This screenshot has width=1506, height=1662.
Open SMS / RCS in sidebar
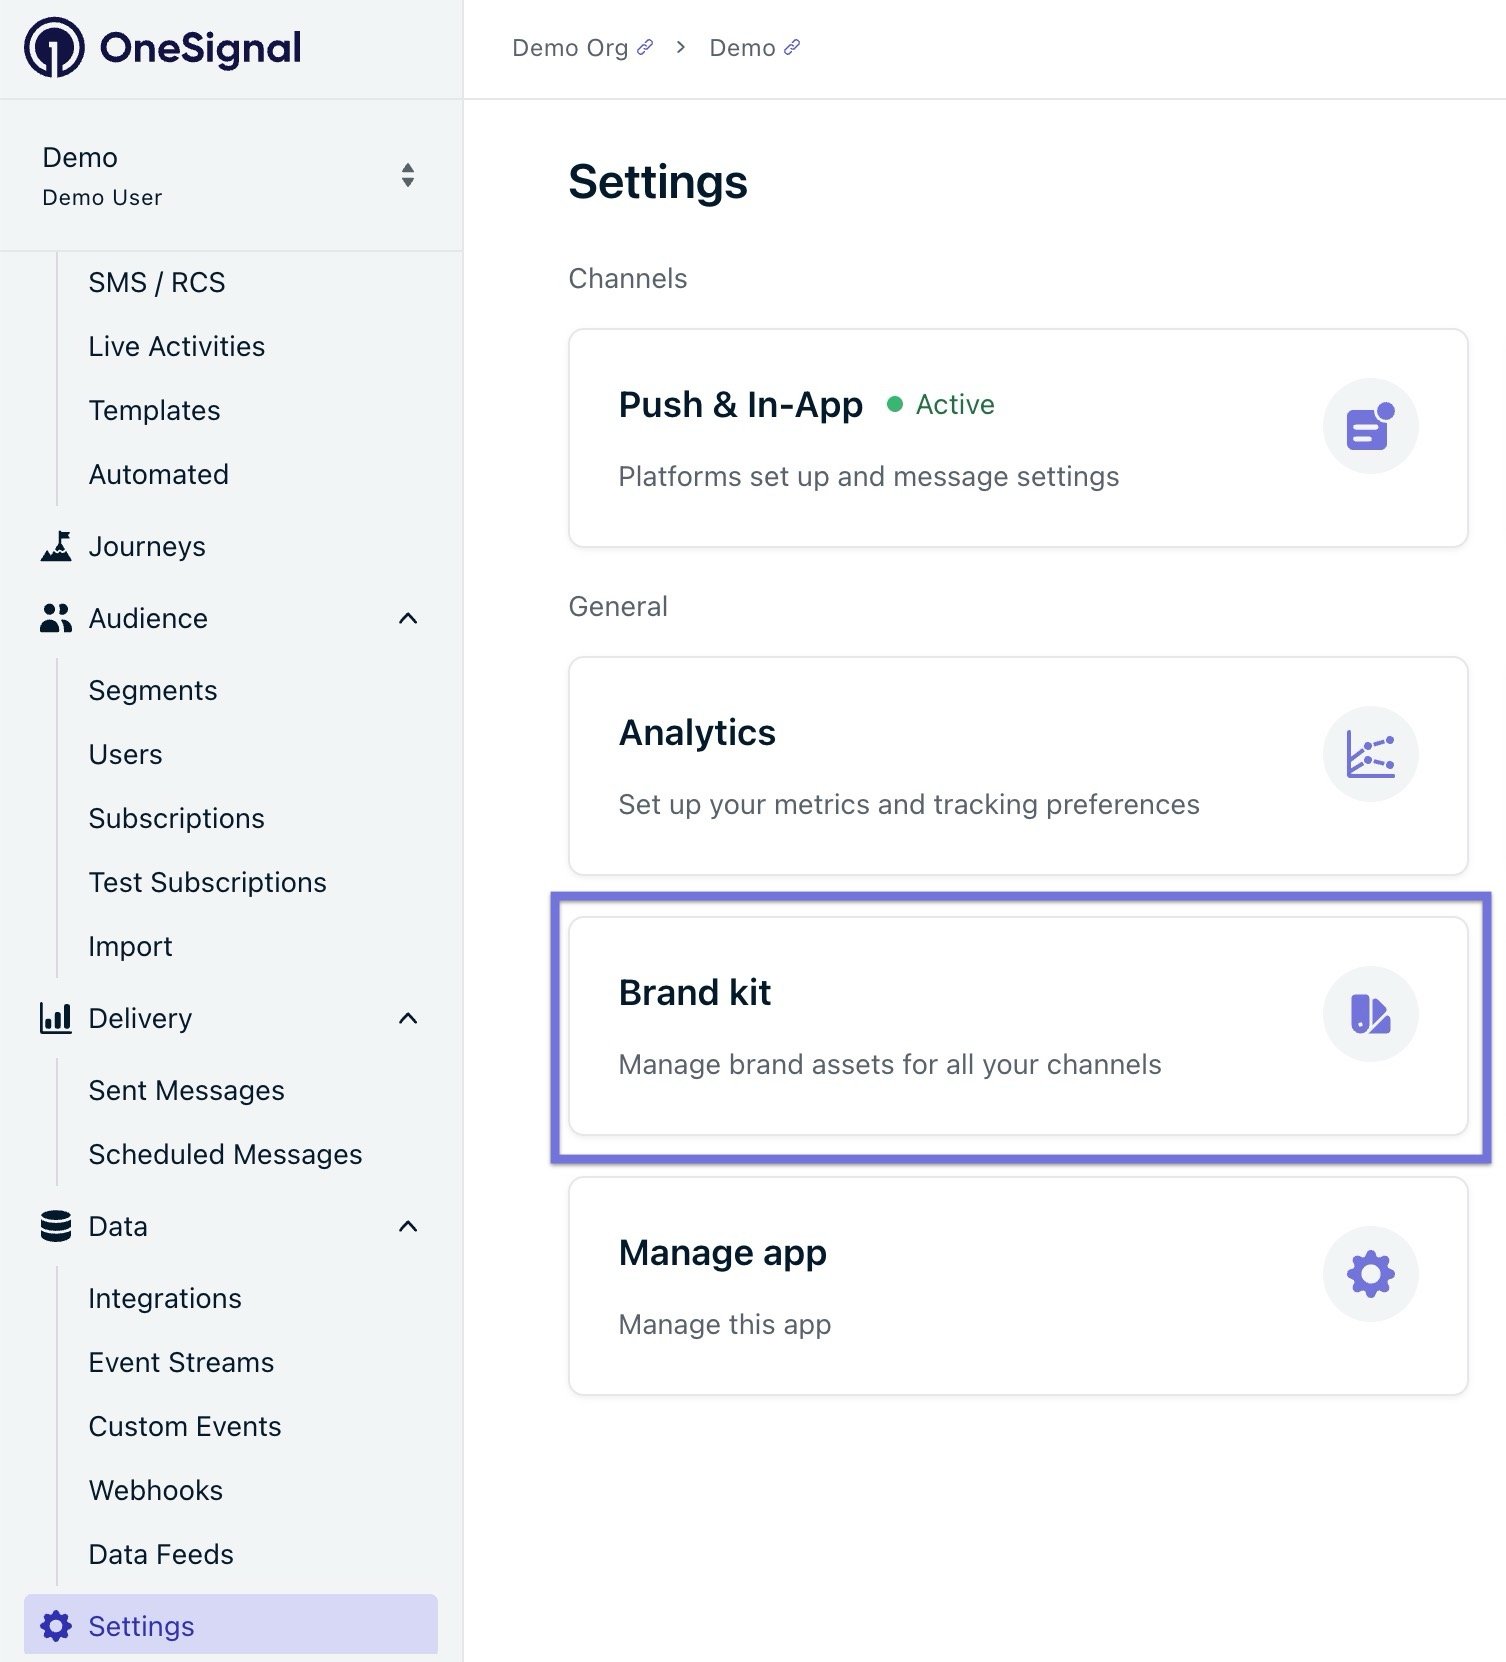click(157, 282)
